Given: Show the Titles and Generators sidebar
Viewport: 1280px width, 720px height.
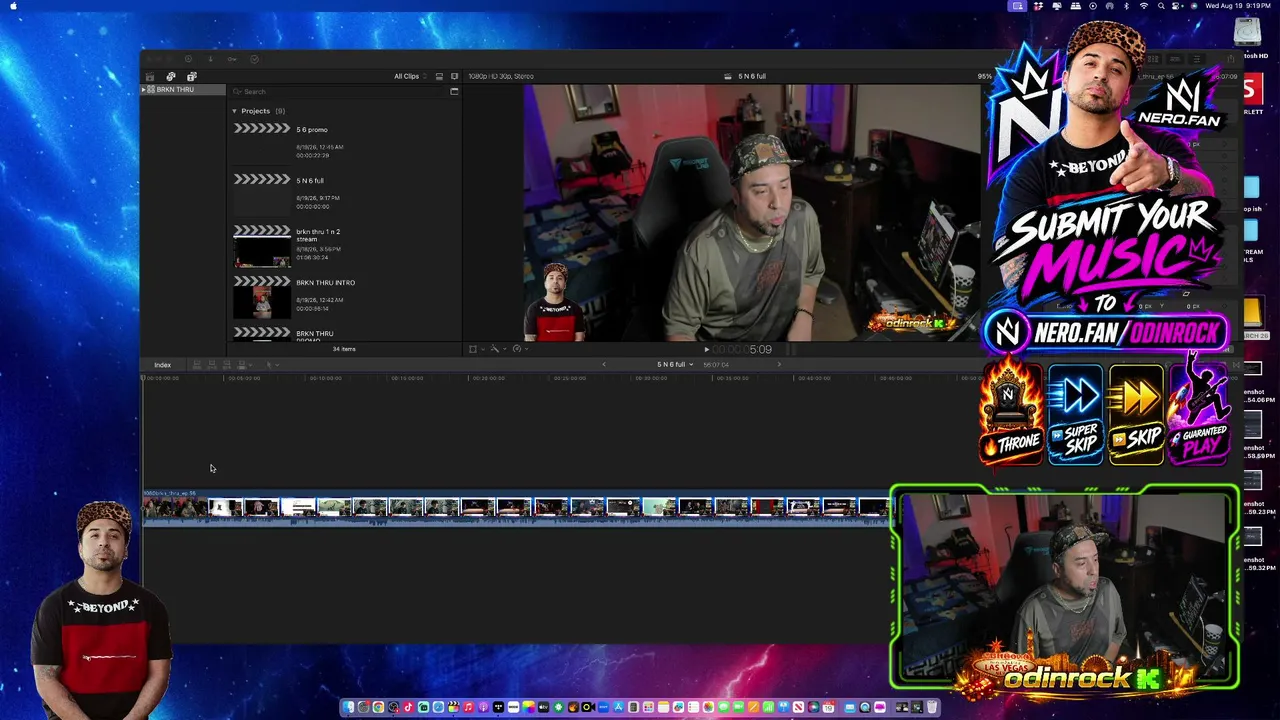Looking at the screenshot, I should pyautogui.click(x=191, y=77).
